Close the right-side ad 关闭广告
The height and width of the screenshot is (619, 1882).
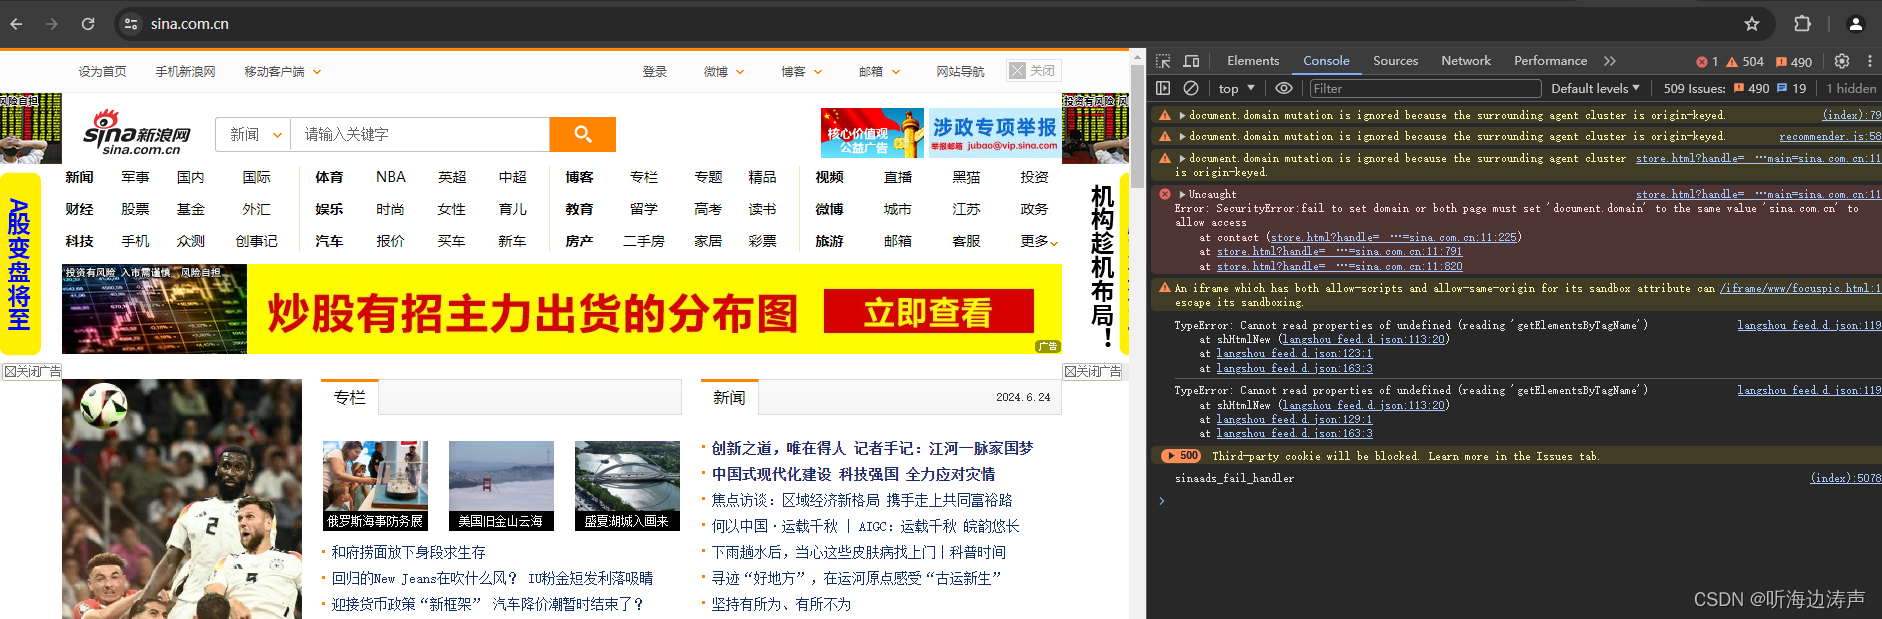coord(1093,371)
